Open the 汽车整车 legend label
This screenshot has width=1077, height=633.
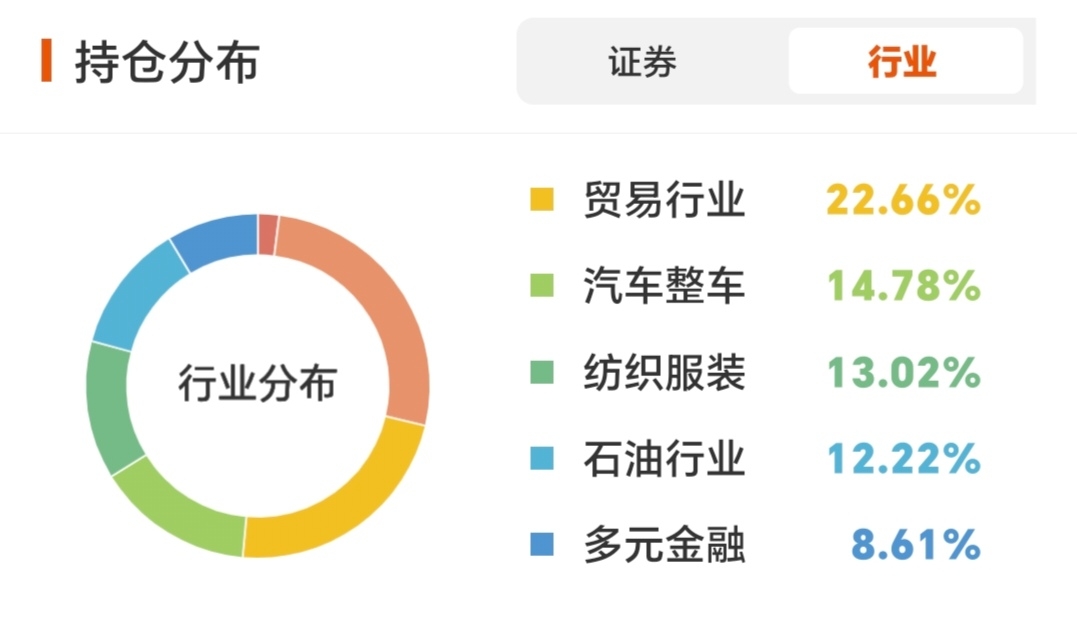(x=664, y=287)
